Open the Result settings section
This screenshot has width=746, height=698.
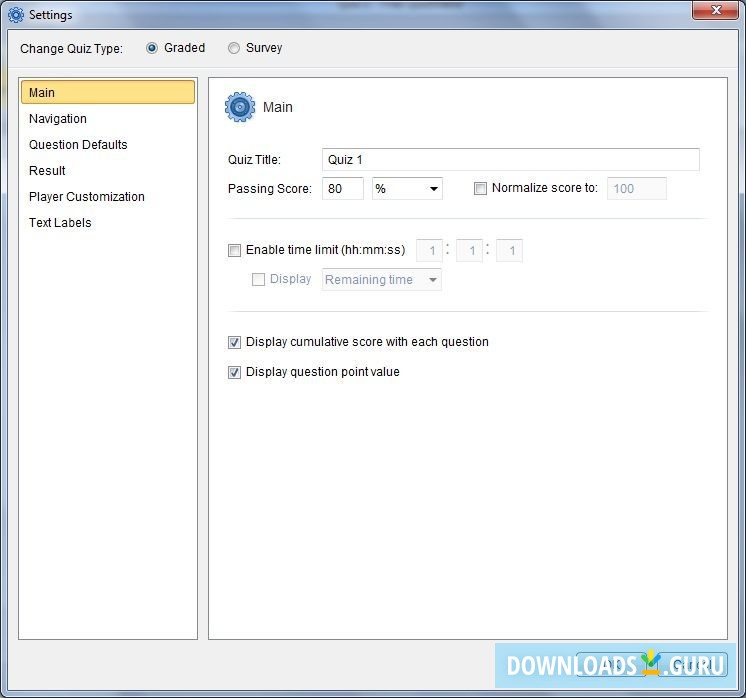pos(108,170)
